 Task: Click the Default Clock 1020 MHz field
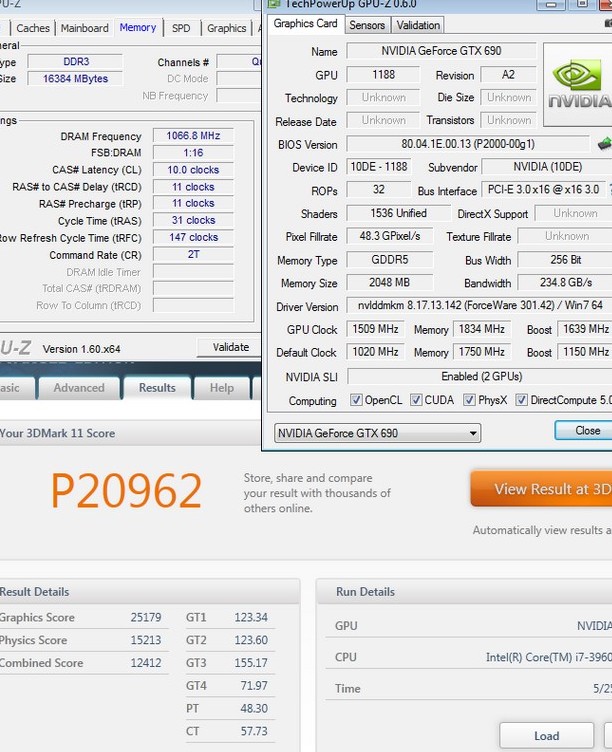click(375, 352)
